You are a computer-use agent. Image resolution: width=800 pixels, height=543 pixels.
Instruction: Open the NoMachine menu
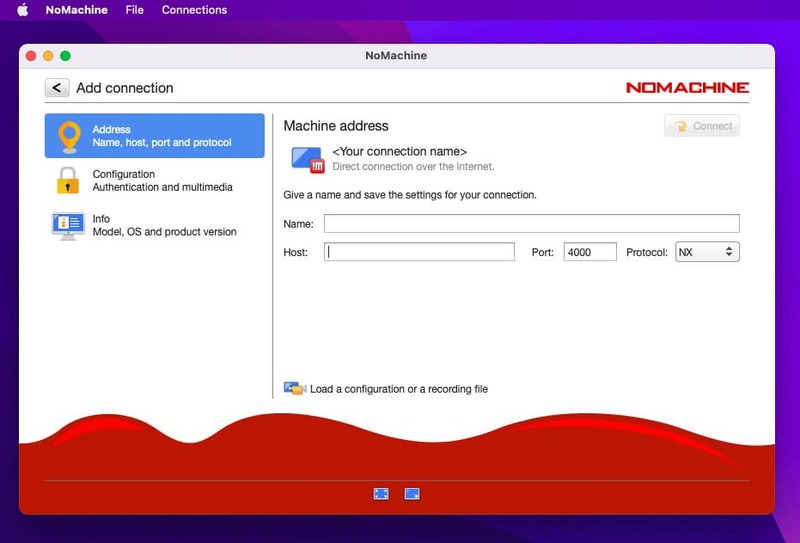pos(77,10)
